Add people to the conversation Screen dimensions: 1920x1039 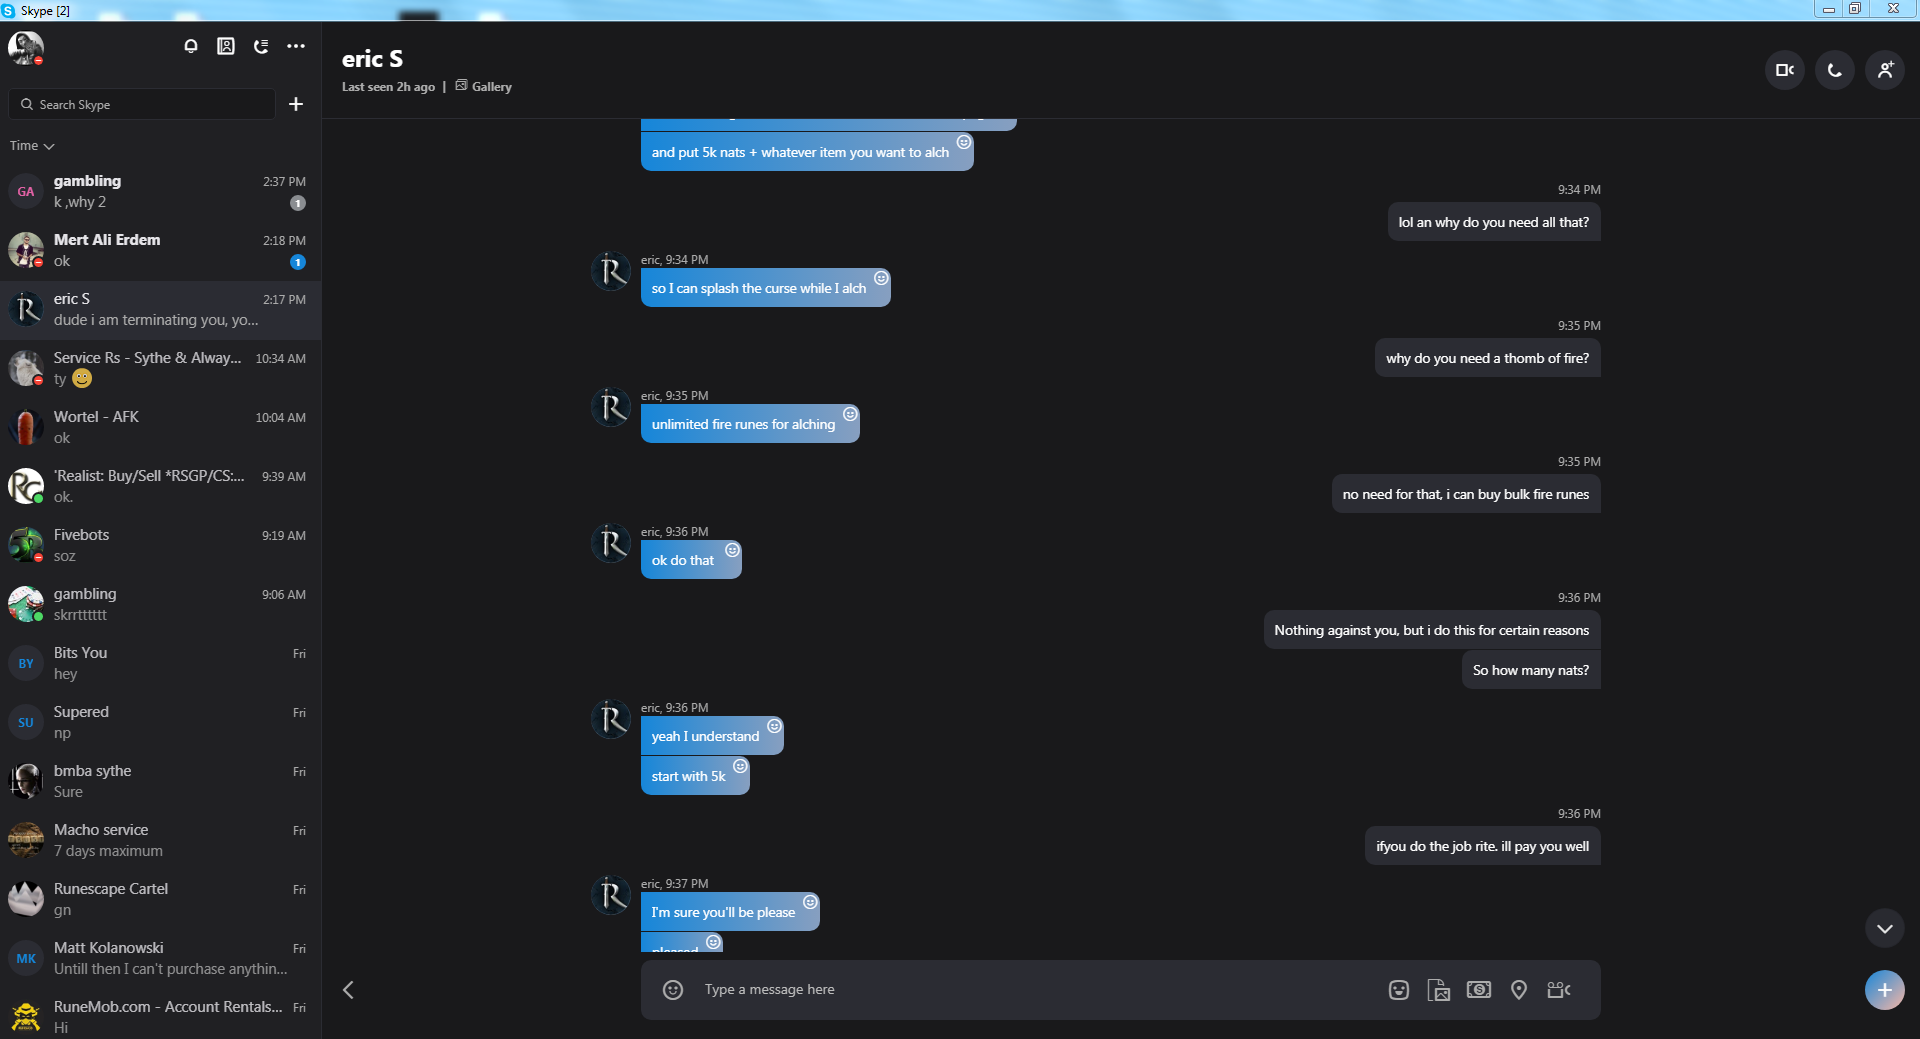coord(1884,70)
